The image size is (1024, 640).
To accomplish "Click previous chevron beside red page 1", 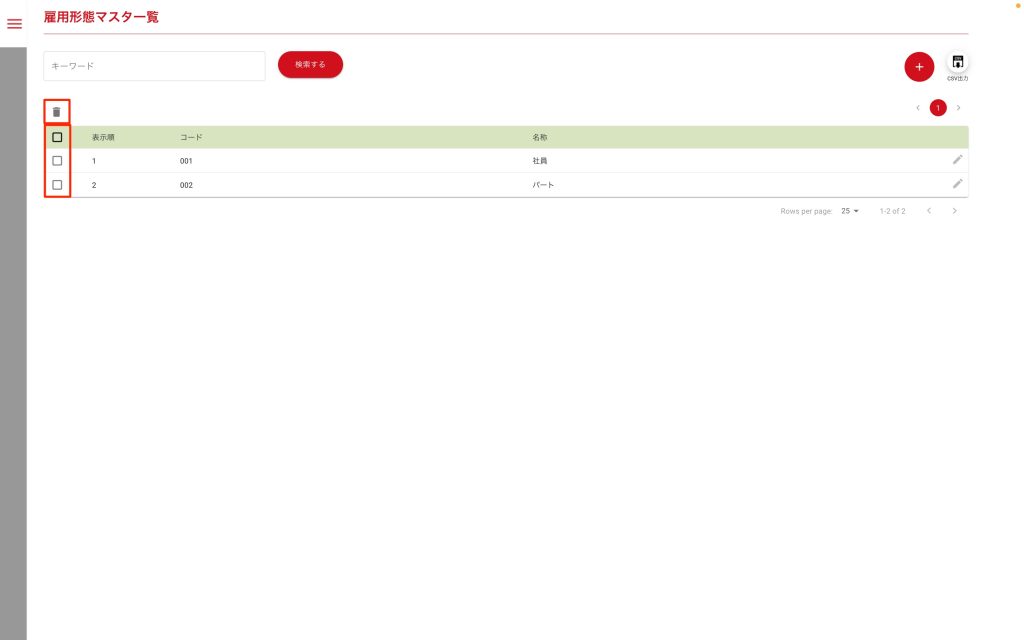I will pos(918,108).
